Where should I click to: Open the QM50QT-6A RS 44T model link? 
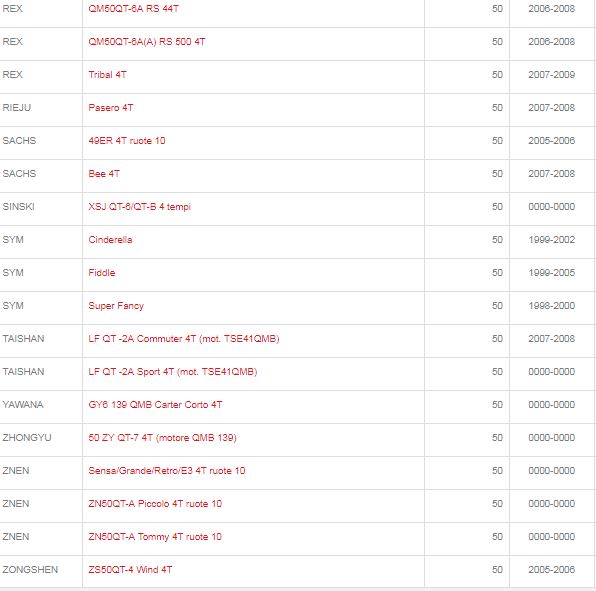point(133,9)
